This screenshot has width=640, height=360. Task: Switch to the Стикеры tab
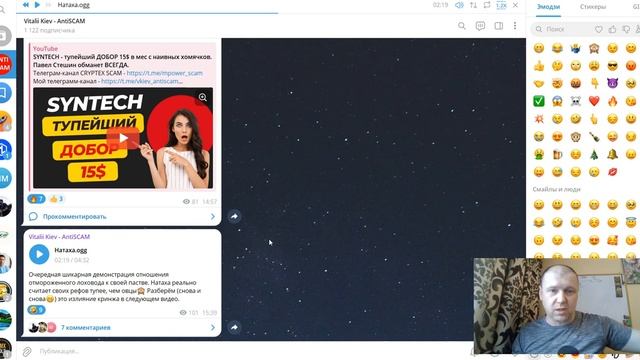tap(593, 7)
